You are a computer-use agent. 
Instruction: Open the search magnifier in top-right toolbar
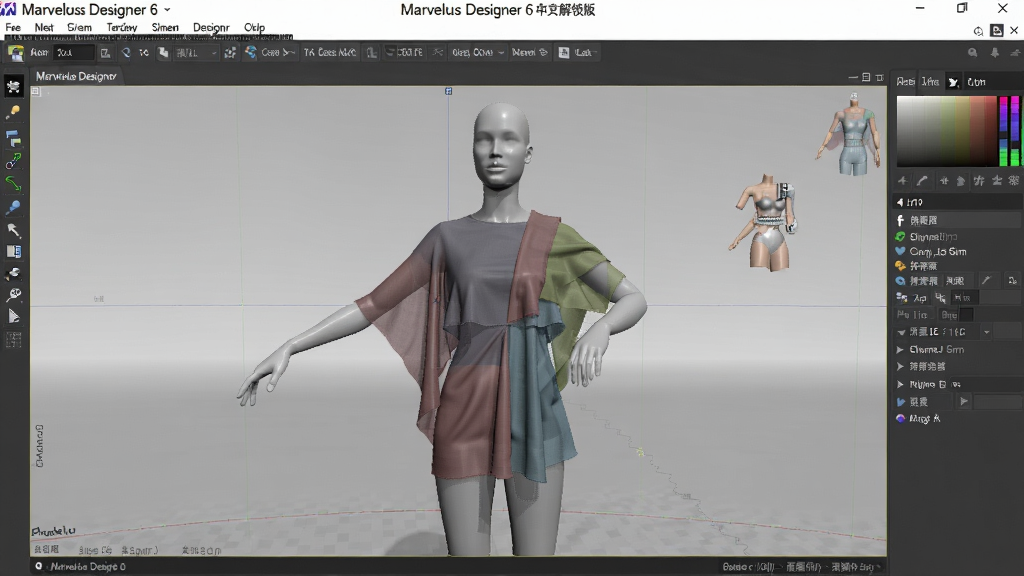pyautogui.click(x=972, y=53)
